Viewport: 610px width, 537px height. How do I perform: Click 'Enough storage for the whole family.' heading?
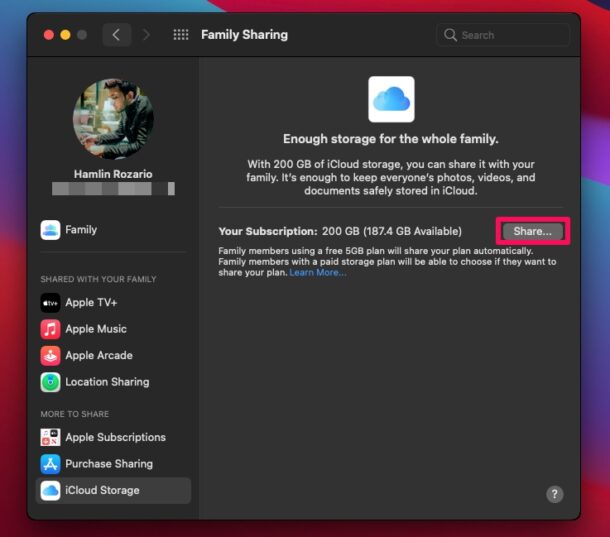pos(391,139)
